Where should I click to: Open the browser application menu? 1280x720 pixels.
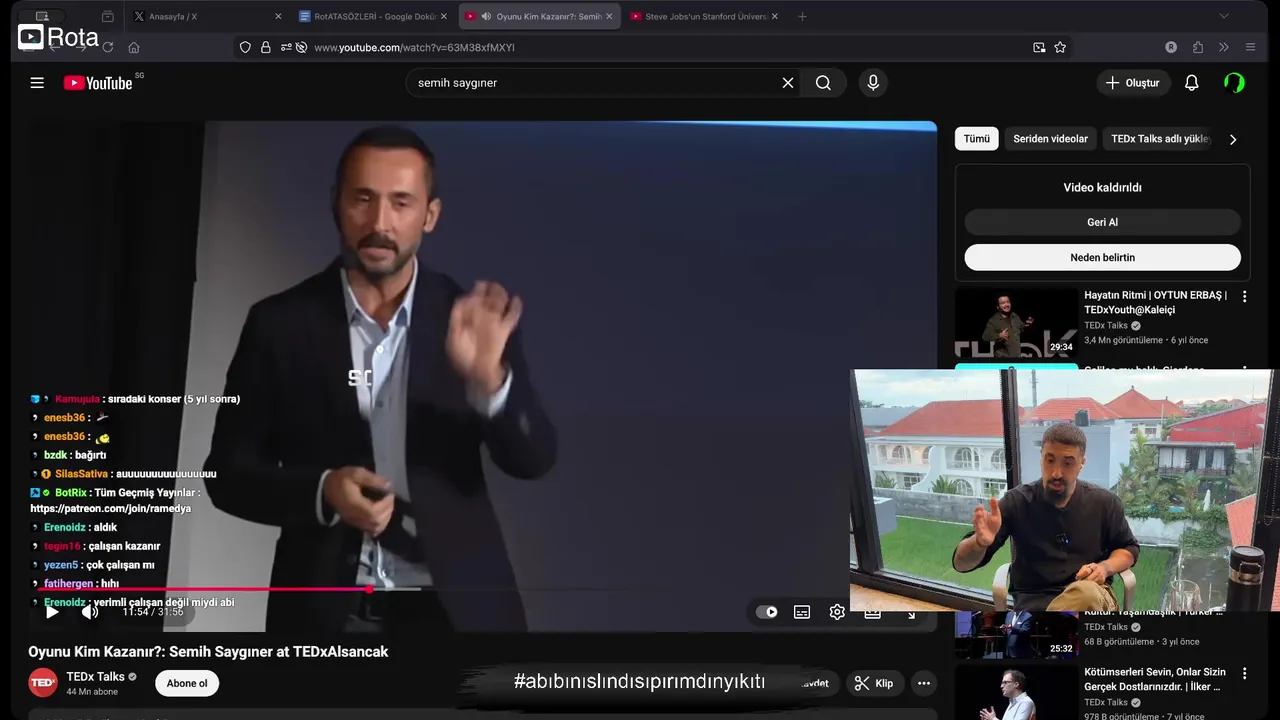point(1250,47)
